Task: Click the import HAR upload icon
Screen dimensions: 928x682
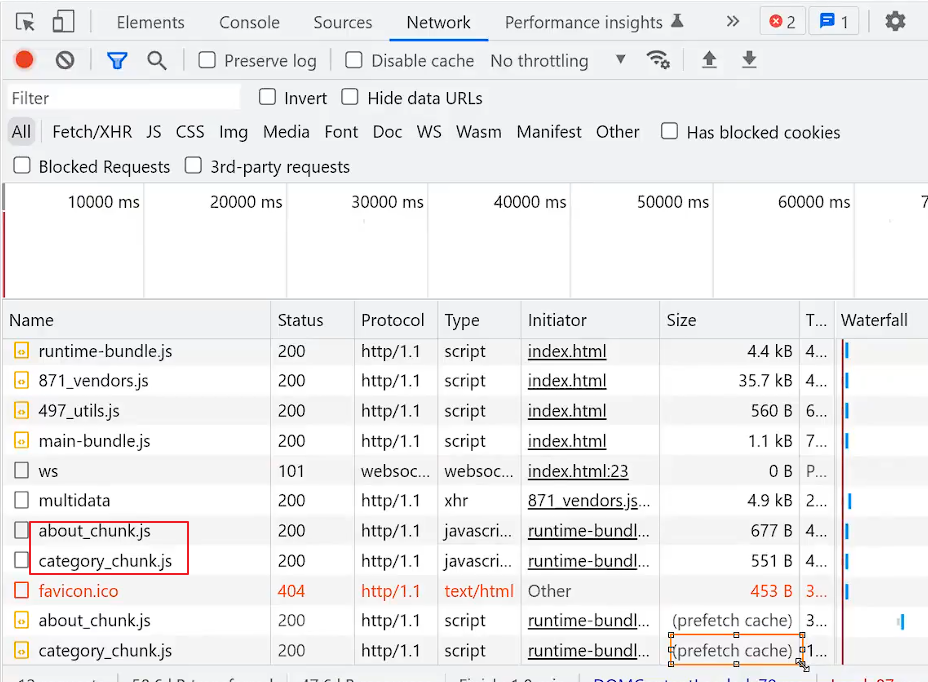Action: tap(709, 60)
